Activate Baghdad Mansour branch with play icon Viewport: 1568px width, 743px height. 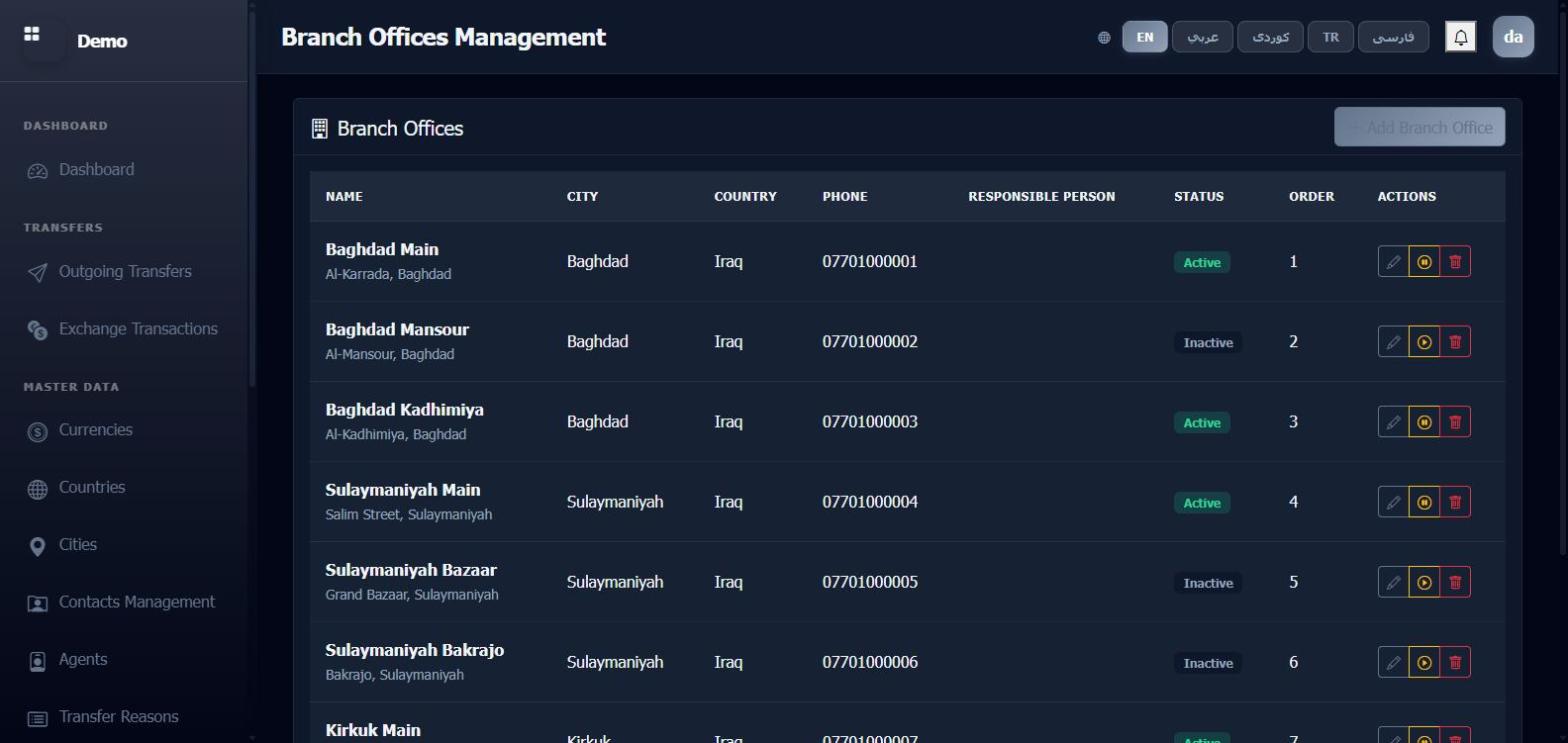click(x=1424, y=342)
